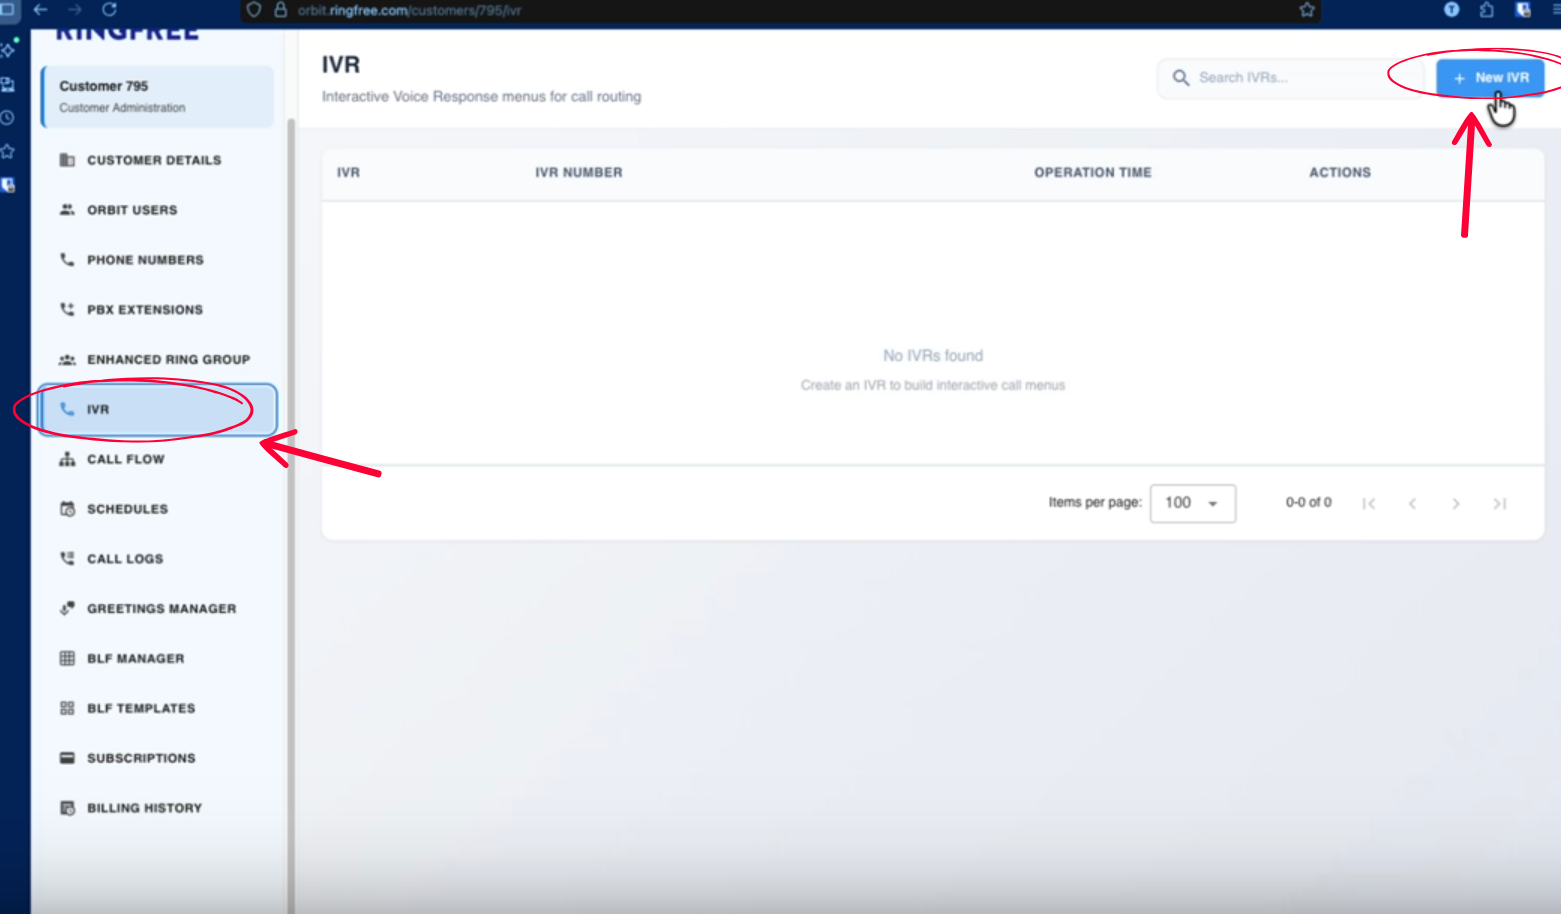1561x914 pixels.
Task: Jump to last page of results
Action: coord(1499,504)
